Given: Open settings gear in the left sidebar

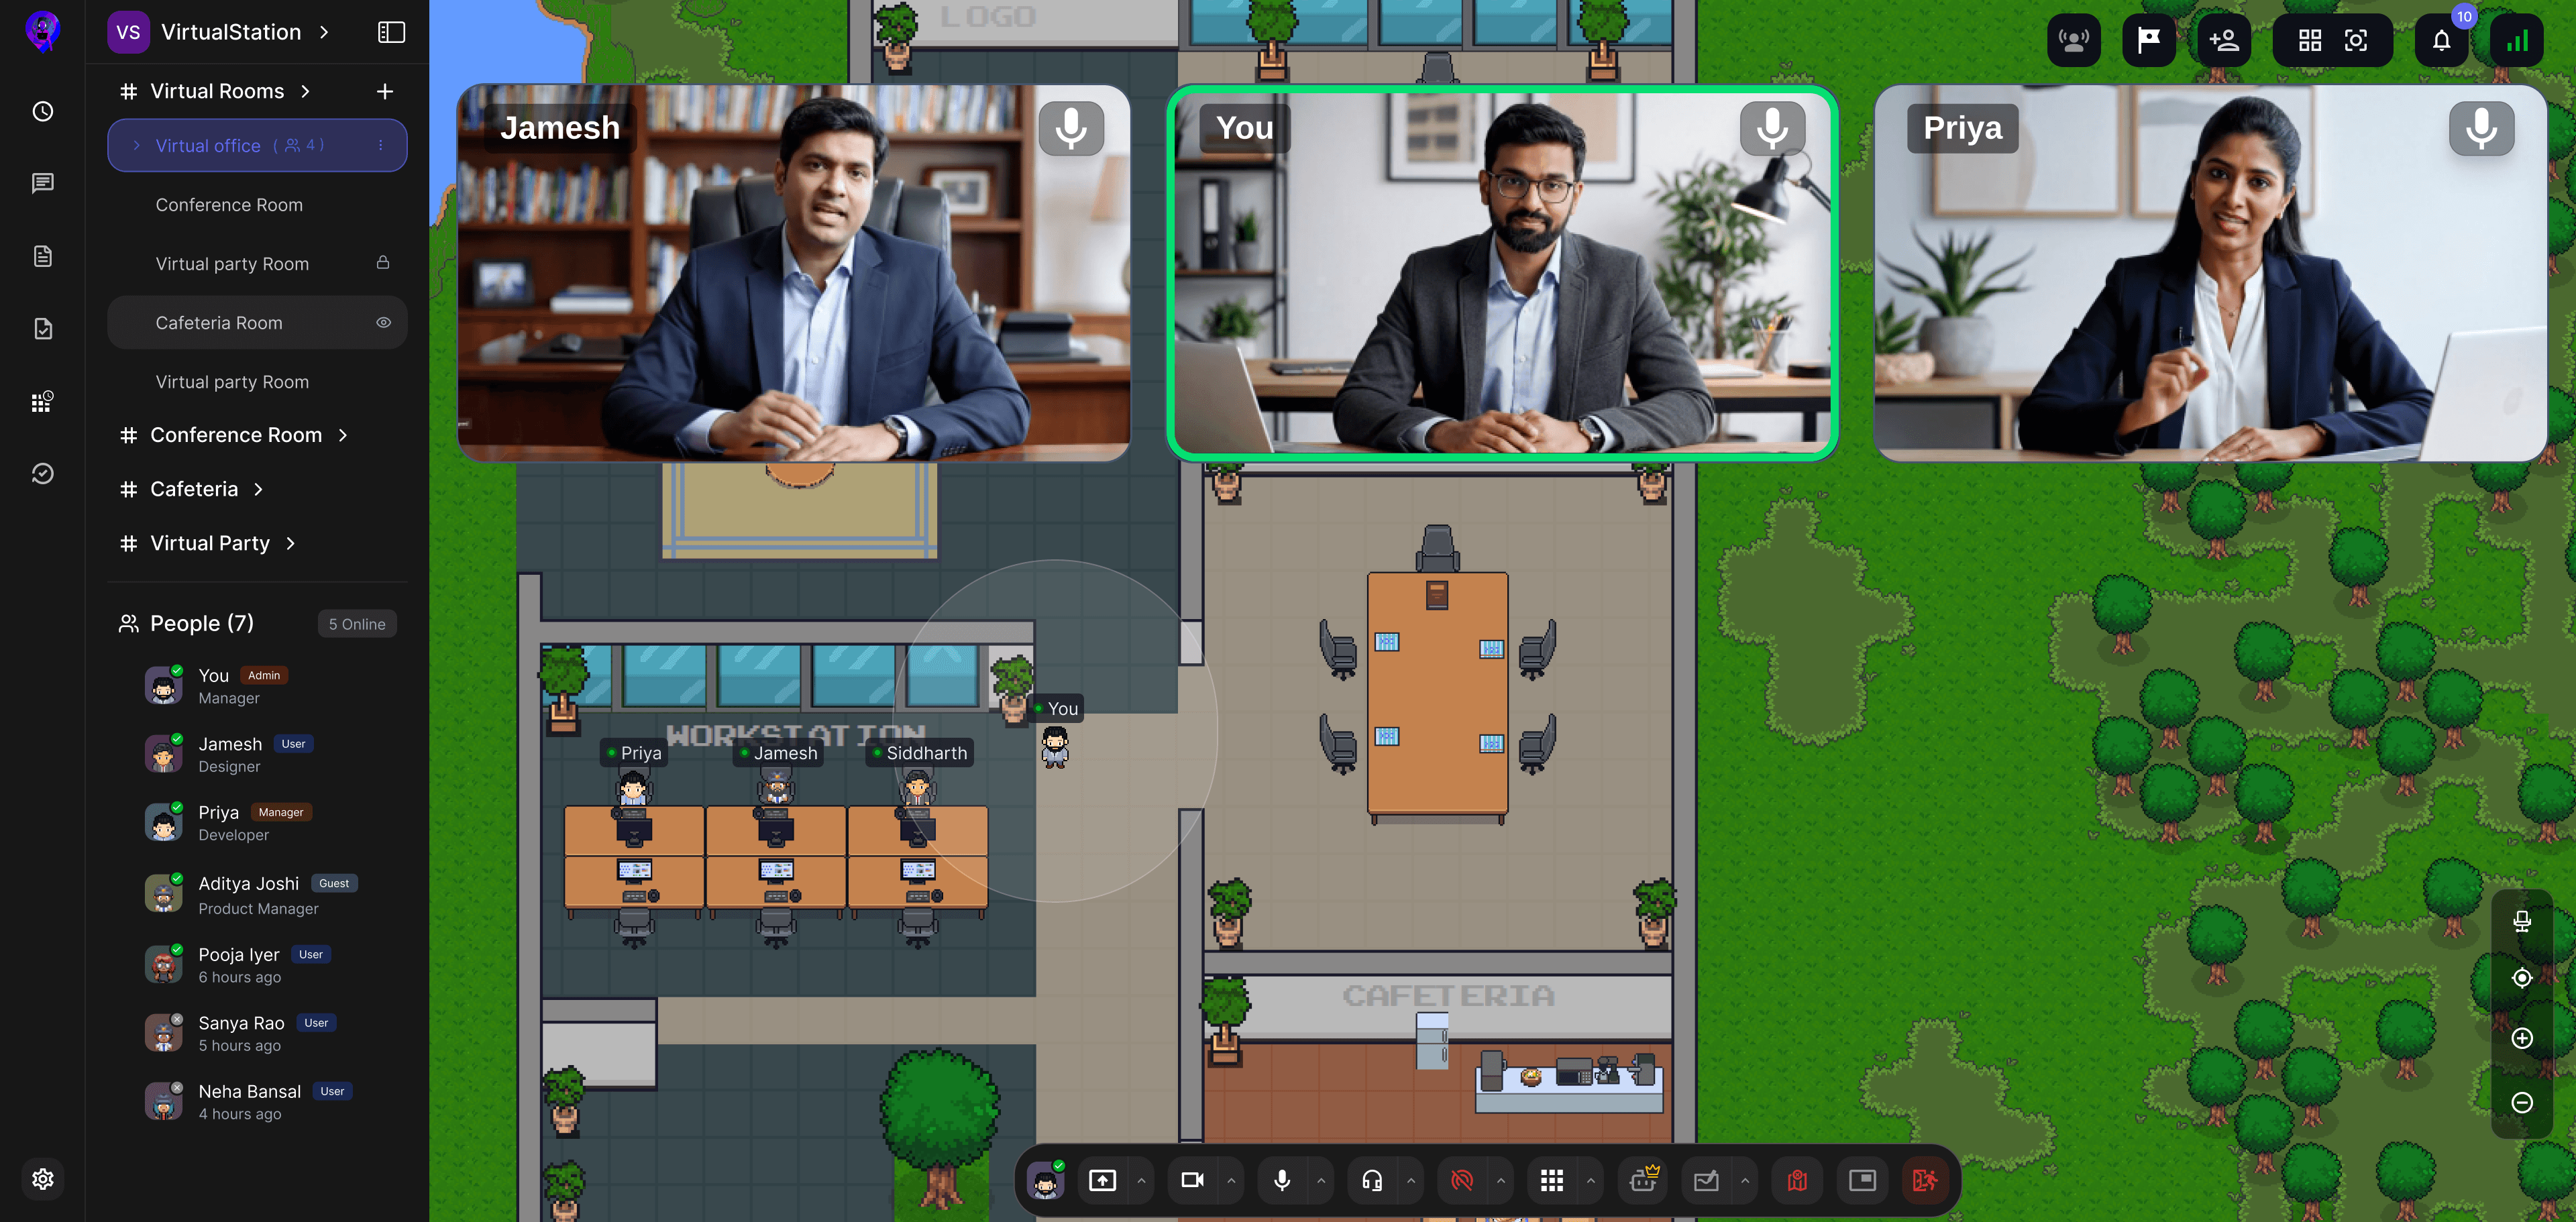Looking at the screenshot, I should pyautogui.click(x=42, y=1179).
